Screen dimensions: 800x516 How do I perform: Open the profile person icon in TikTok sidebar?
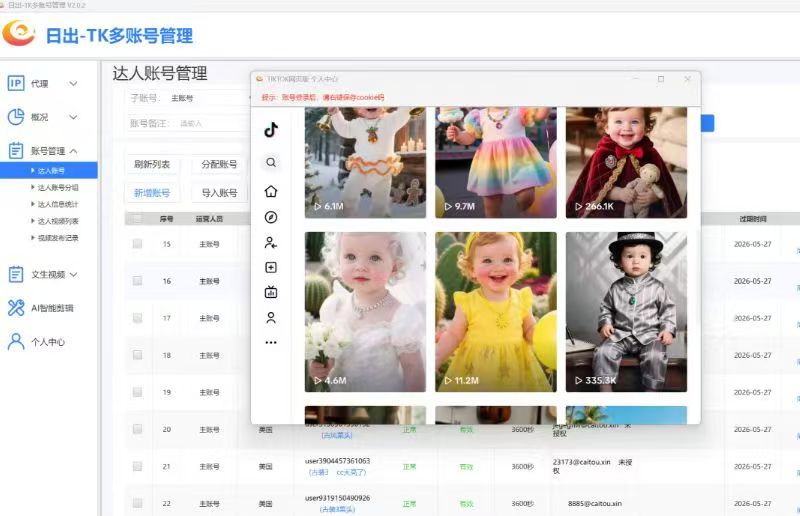pos(271,318)
